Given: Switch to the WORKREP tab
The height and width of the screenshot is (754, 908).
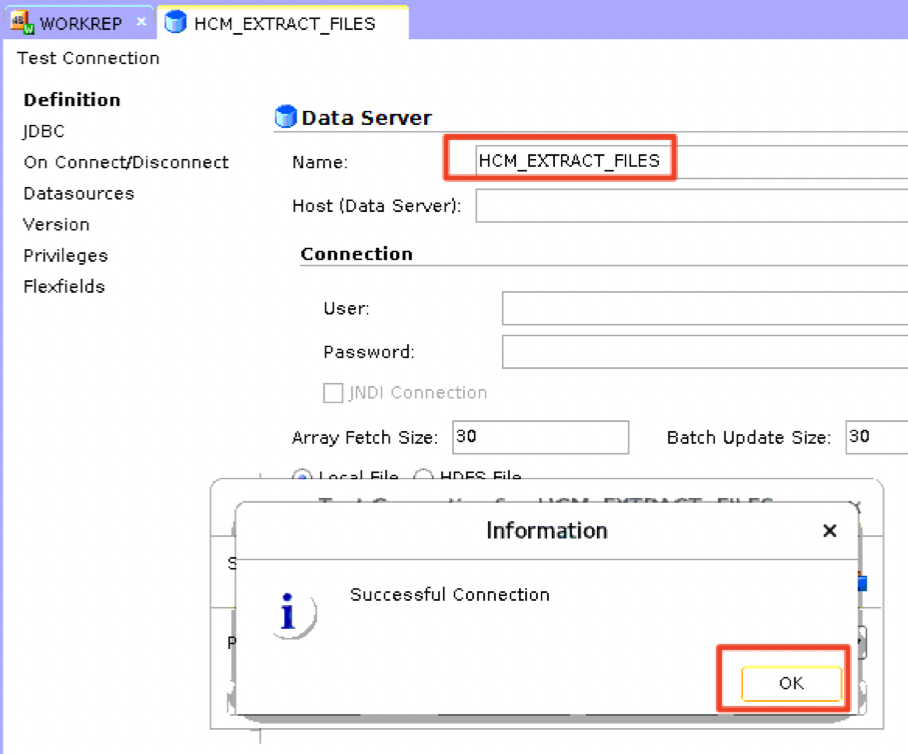Looking at the screenshot, I should click(x=80, y=23).
